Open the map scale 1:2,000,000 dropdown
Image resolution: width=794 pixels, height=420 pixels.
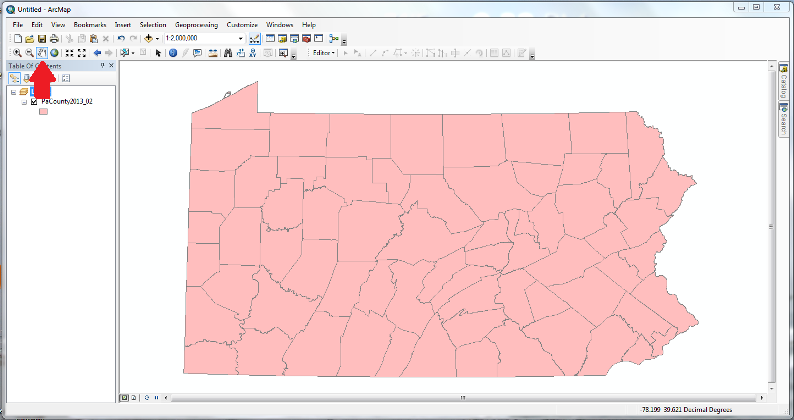pos(241,39)
